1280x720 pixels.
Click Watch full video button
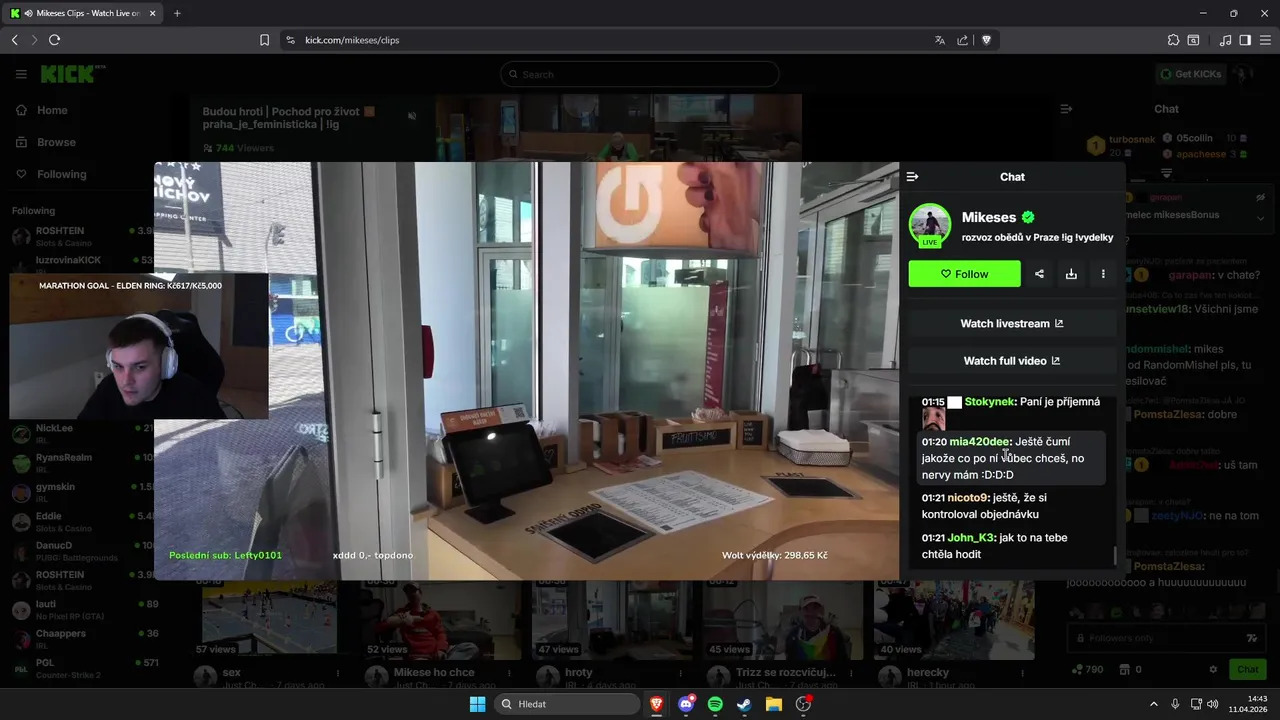click(x=1012, y=360)
